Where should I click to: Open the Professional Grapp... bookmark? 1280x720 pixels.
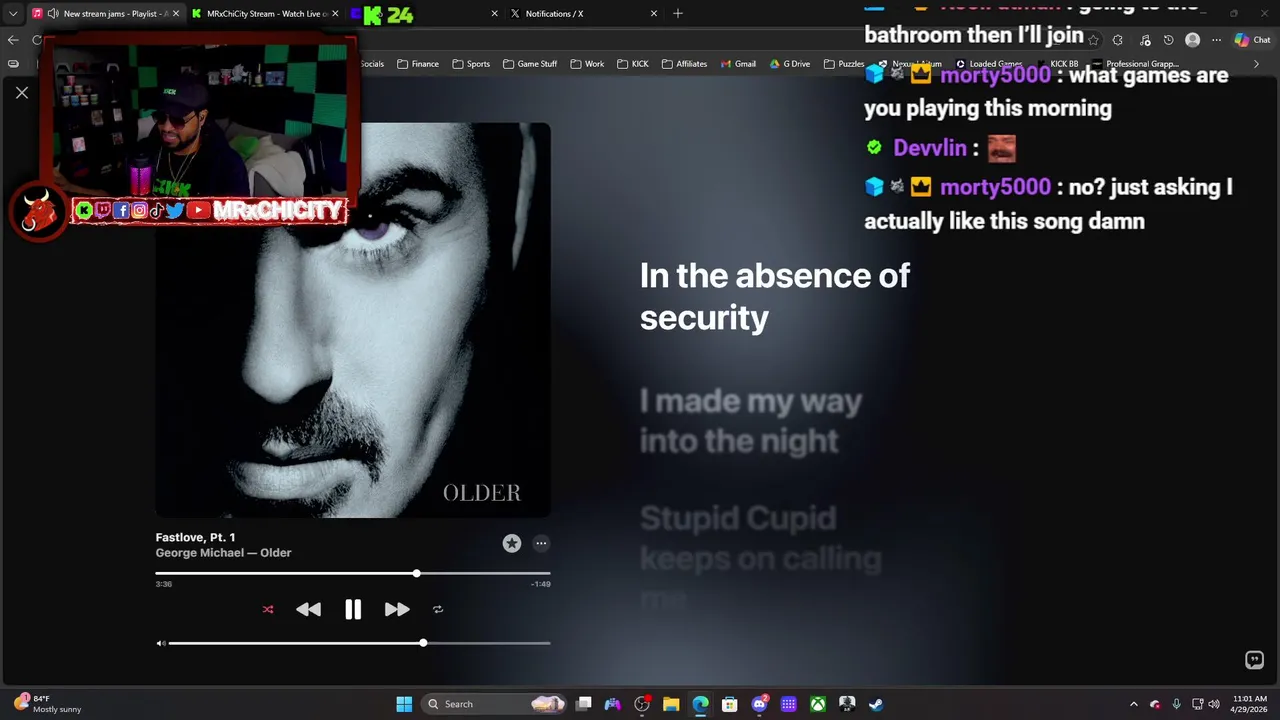click(x=1136, y=64)
